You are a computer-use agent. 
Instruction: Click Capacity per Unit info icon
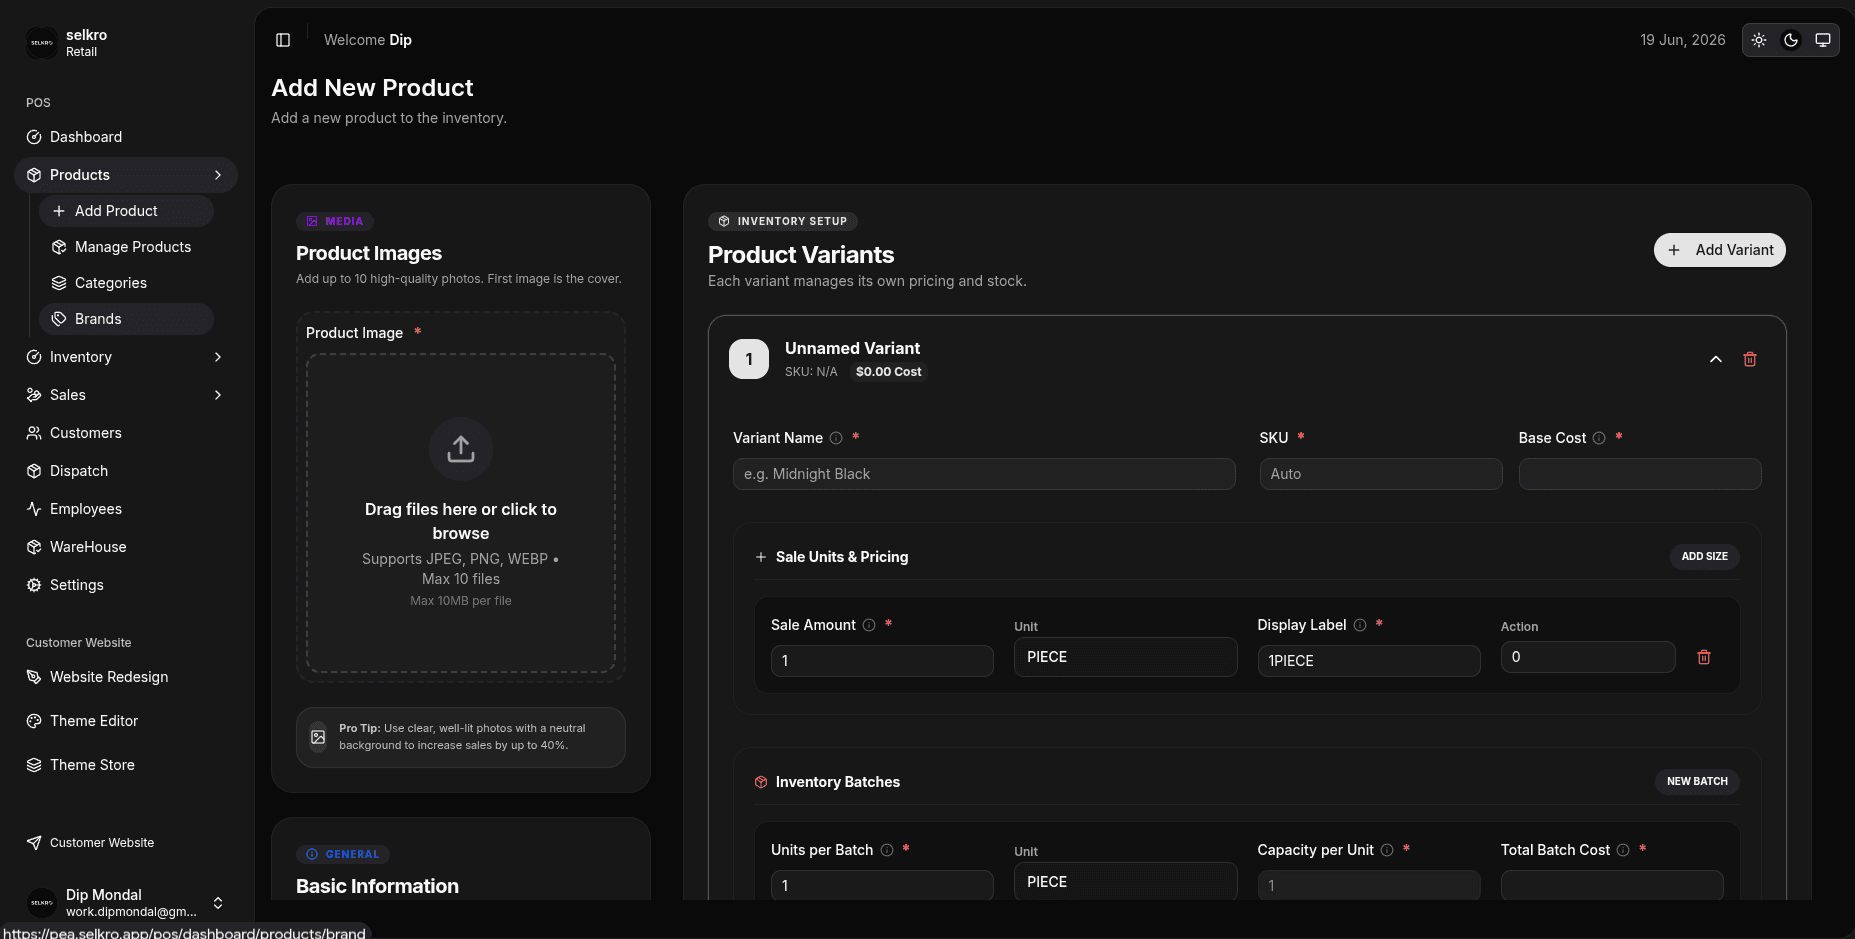click(1387, 850)
